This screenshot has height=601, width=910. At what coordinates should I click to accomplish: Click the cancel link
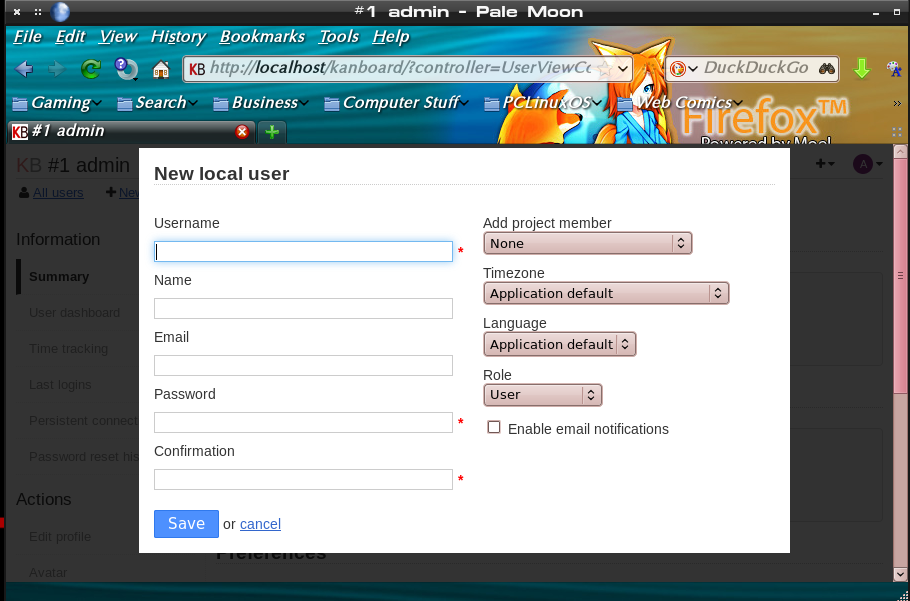[x=260, y=524]
